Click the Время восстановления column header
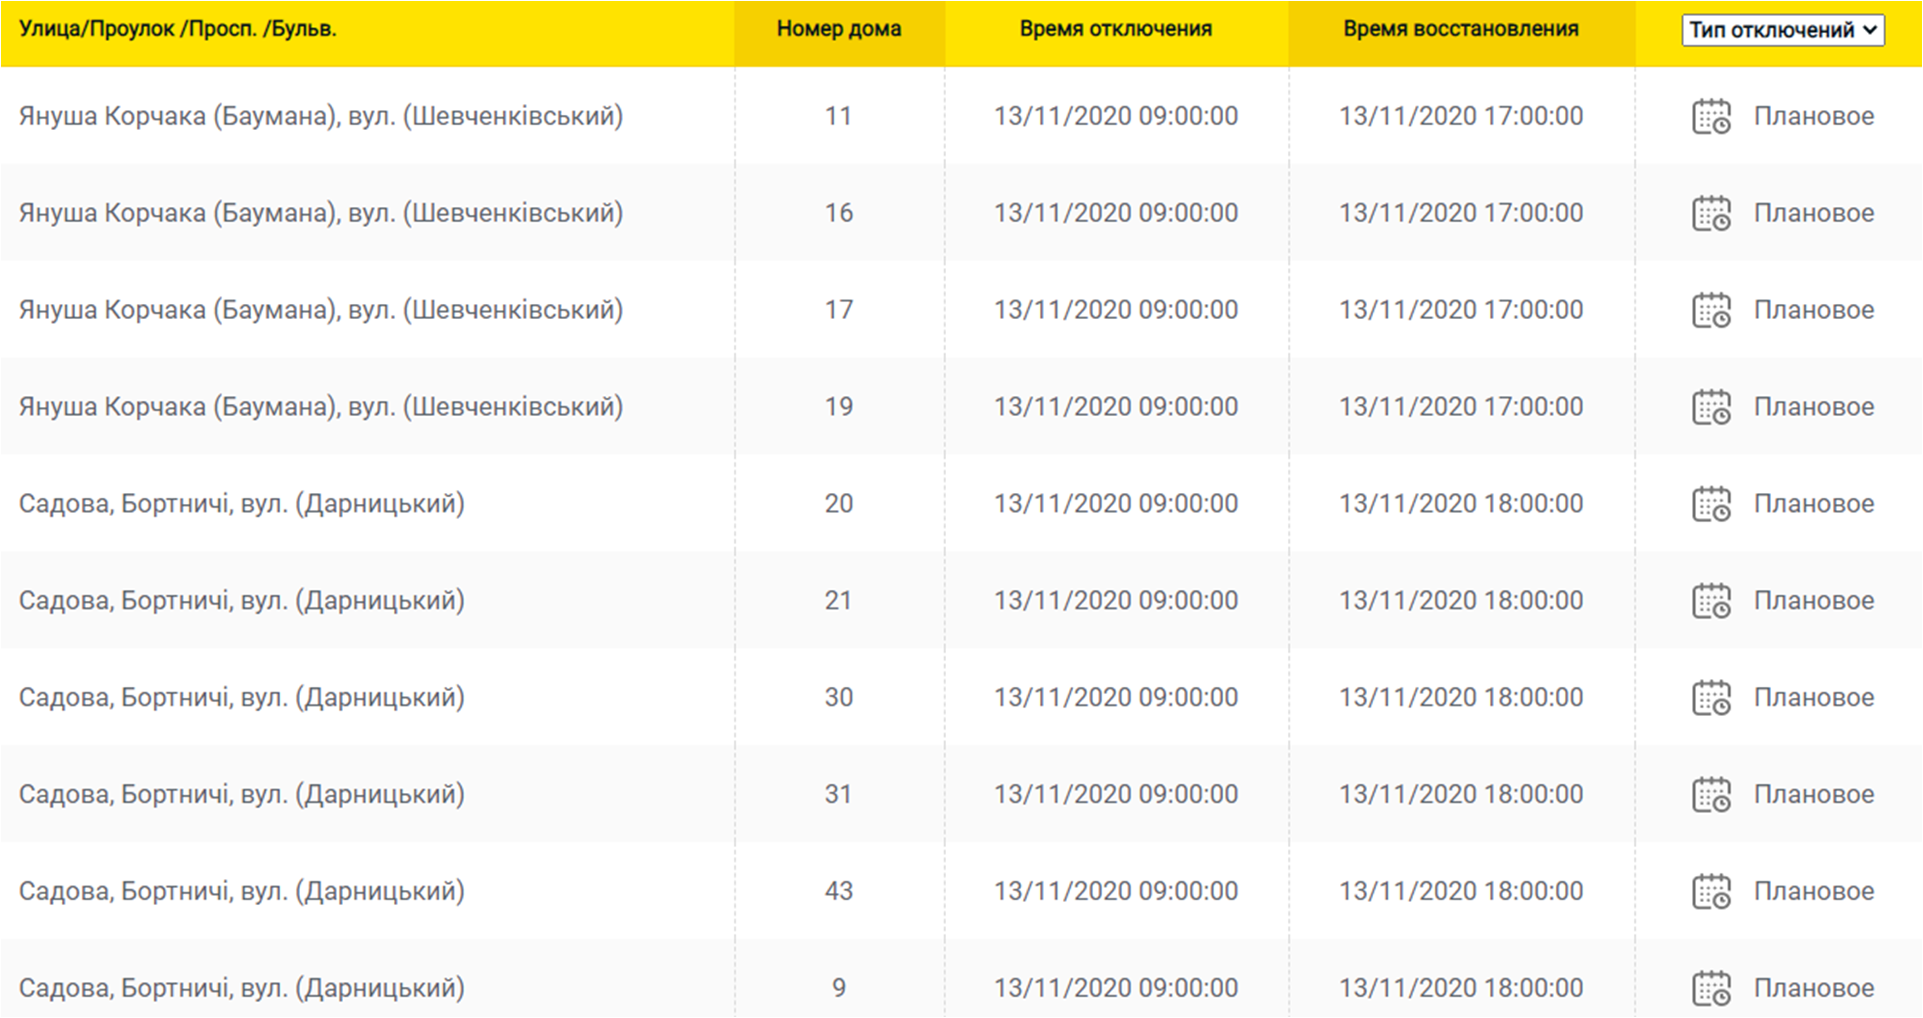Screen dimensions: 1923x1018 [x=1460, y=29]
